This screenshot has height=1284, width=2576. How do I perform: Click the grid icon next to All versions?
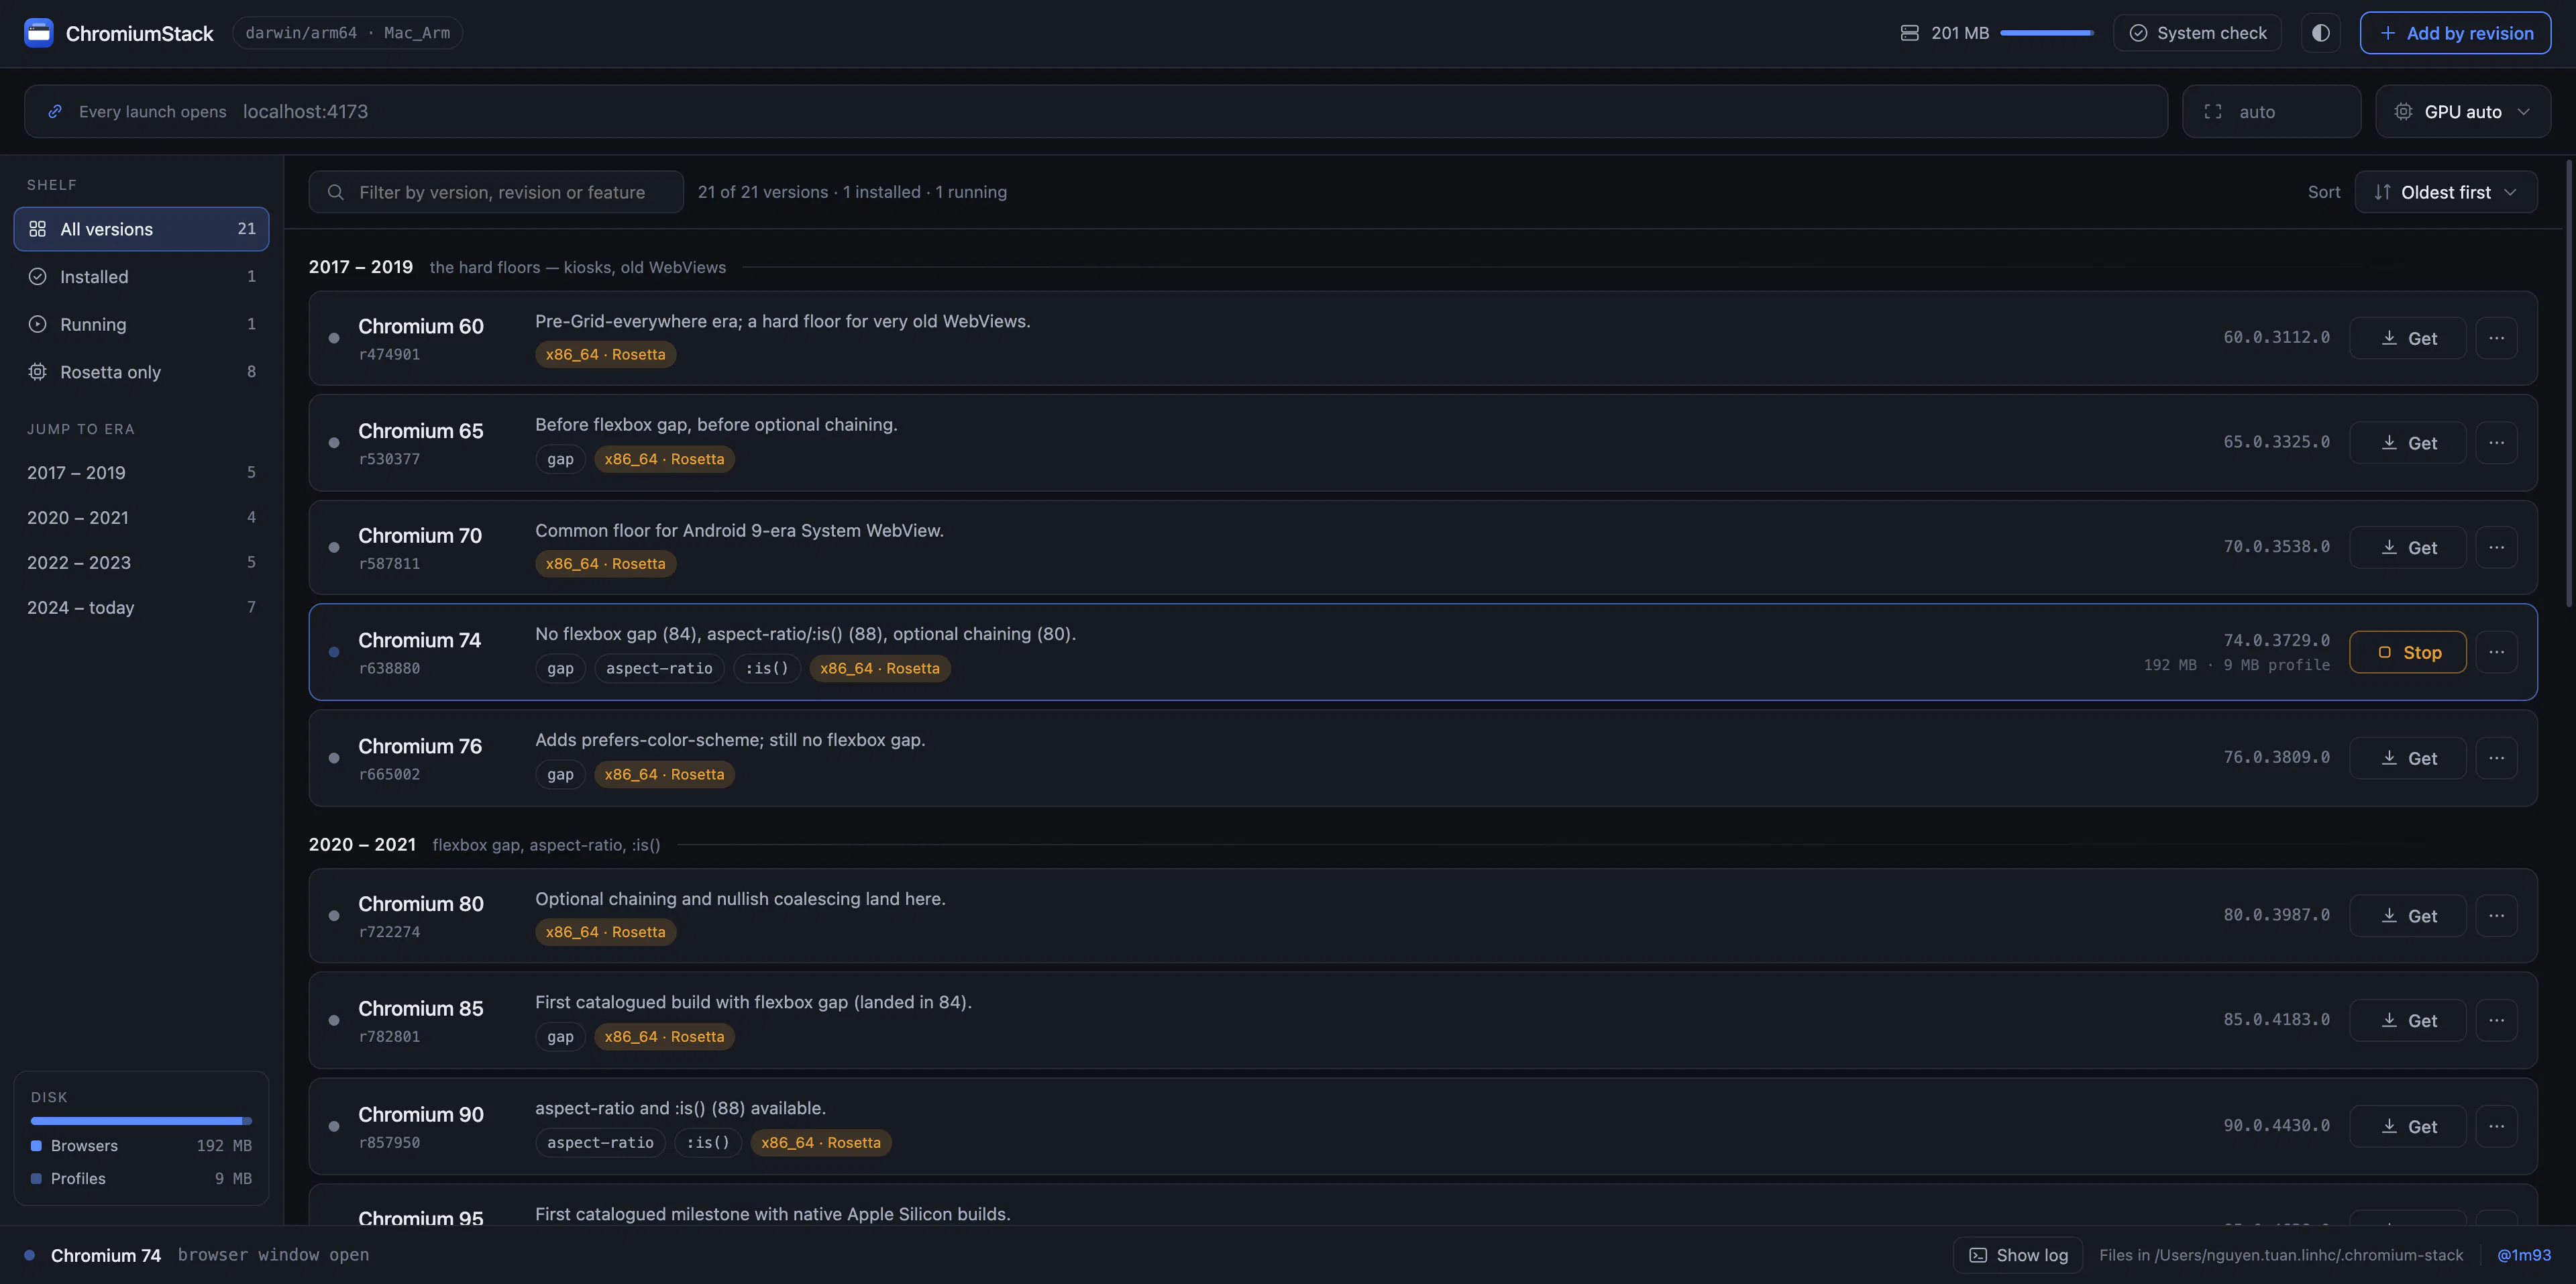(37, 229)
